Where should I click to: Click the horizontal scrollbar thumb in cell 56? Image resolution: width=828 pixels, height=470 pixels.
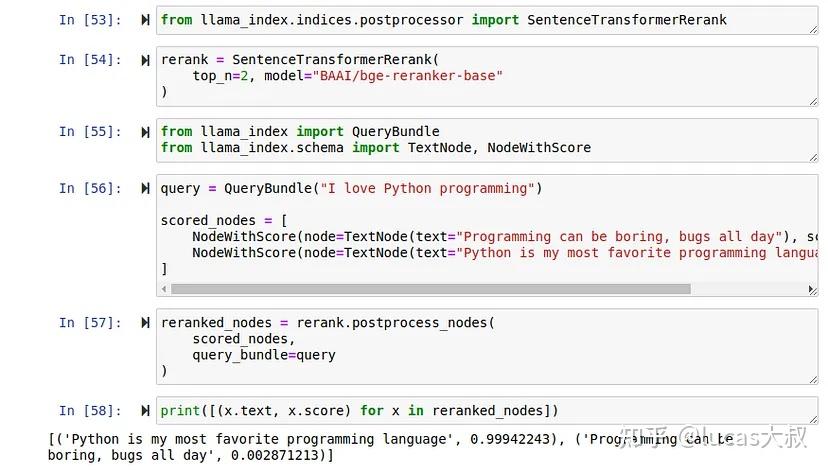pos(430,289)
